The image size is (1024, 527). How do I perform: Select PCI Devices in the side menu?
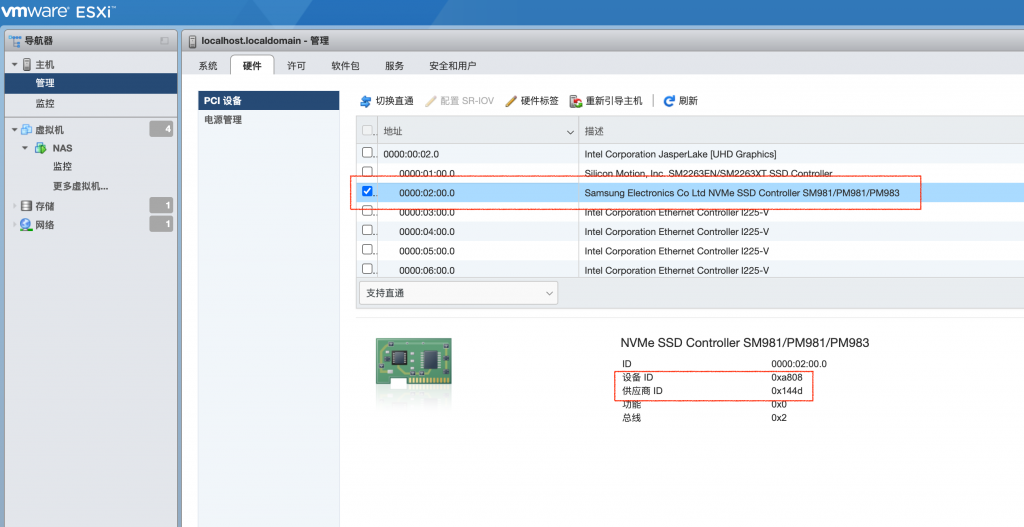click(268, 101)
